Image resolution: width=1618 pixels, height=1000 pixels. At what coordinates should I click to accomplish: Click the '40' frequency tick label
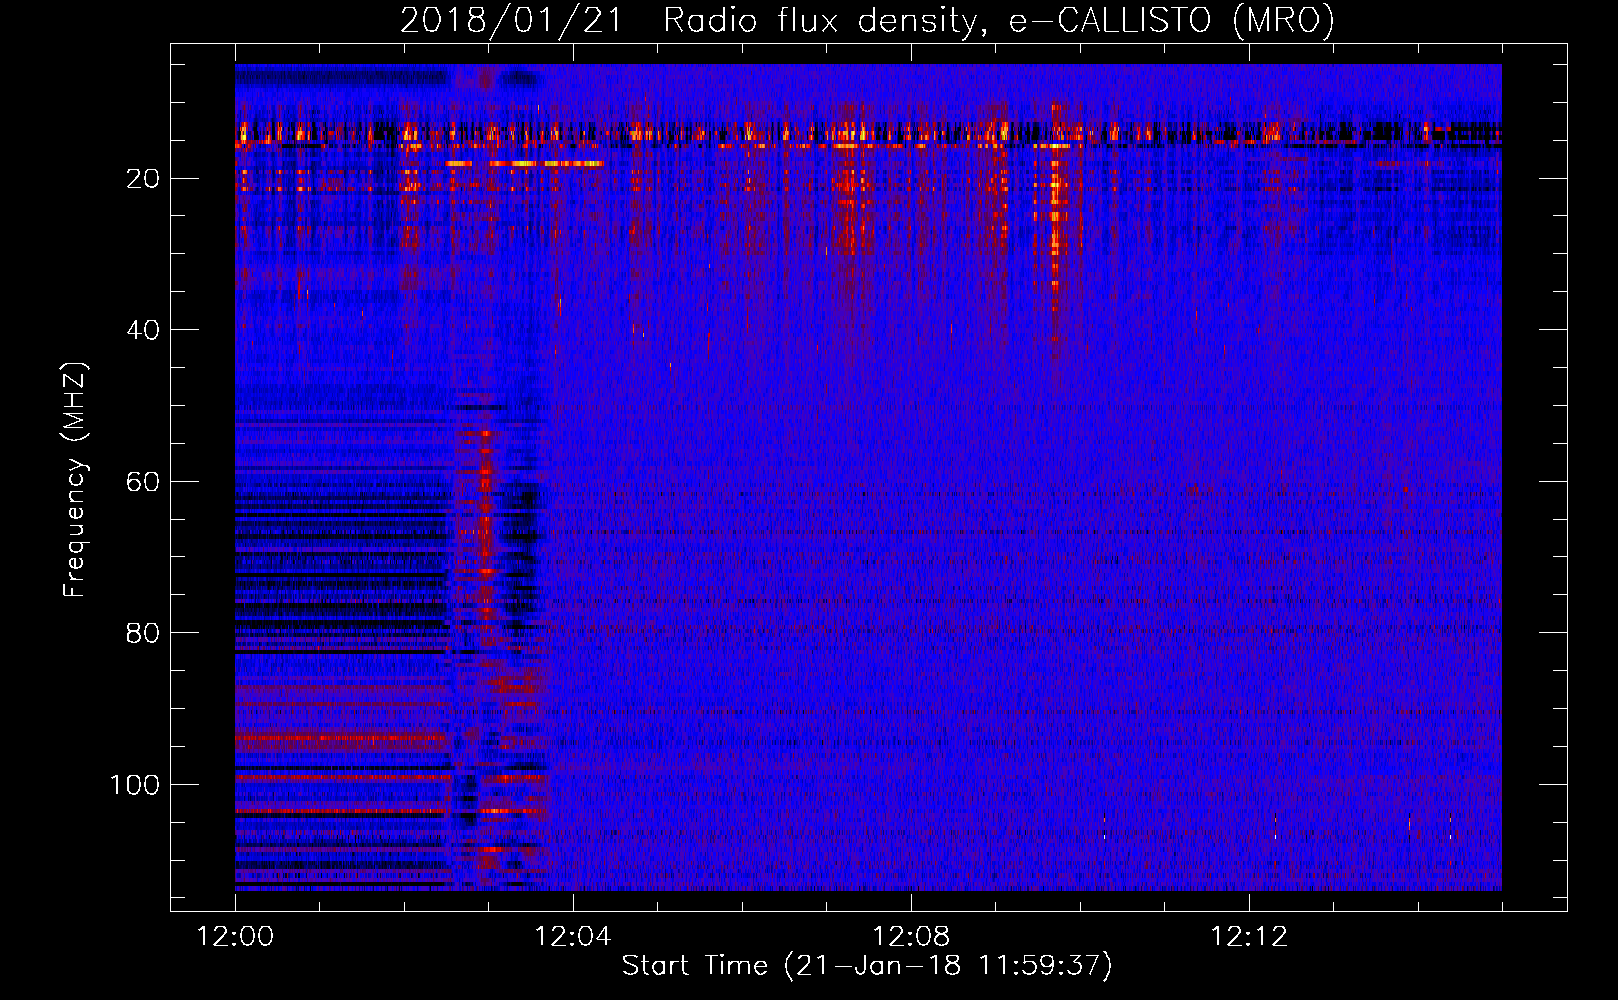[x=144, y=330]
